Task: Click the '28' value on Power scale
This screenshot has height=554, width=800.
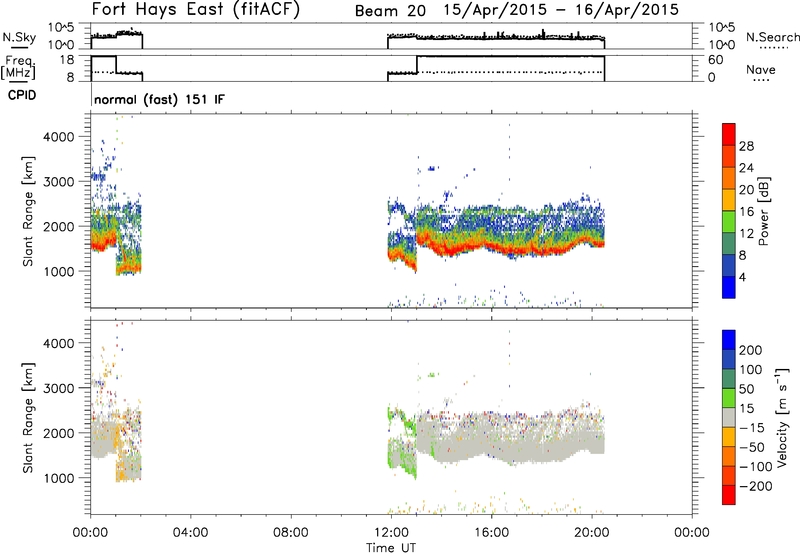Action: point(746,146)
